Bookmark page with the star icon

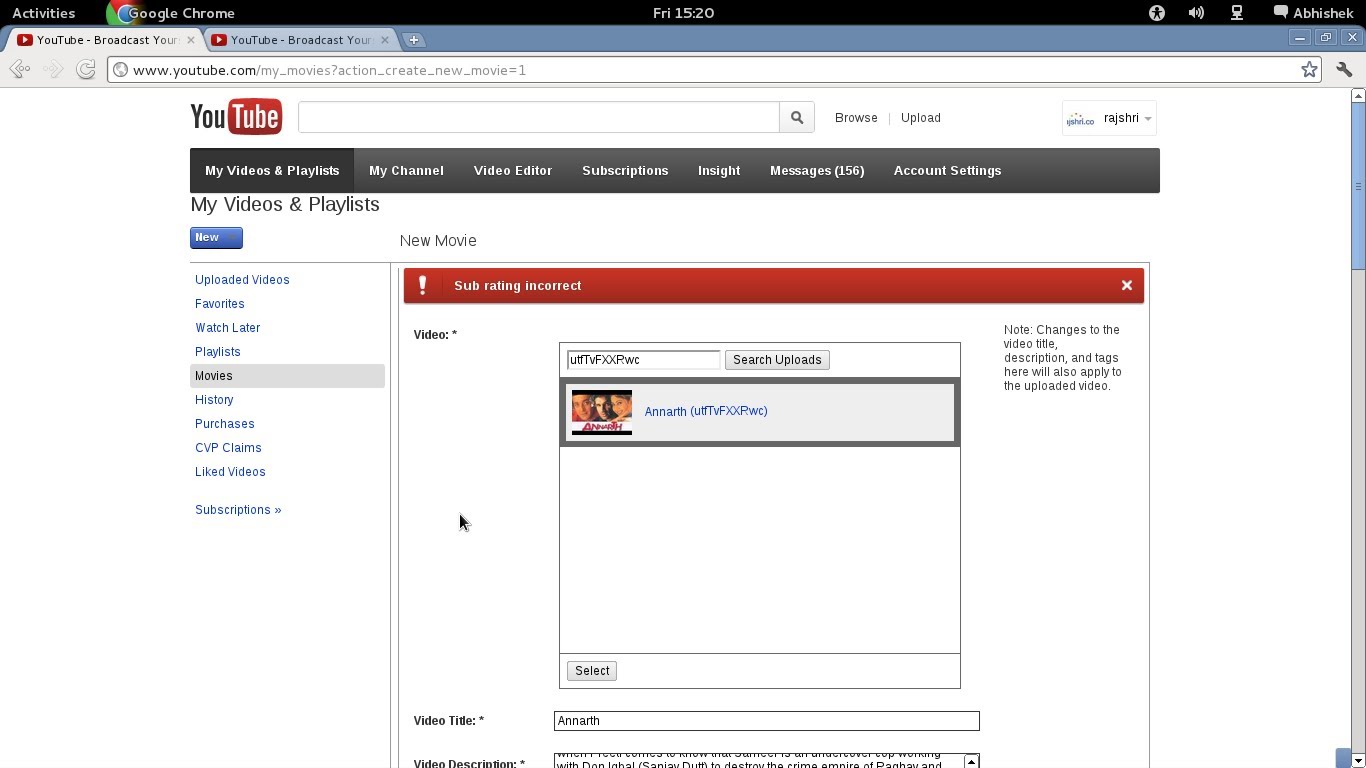pos(1309,69)
